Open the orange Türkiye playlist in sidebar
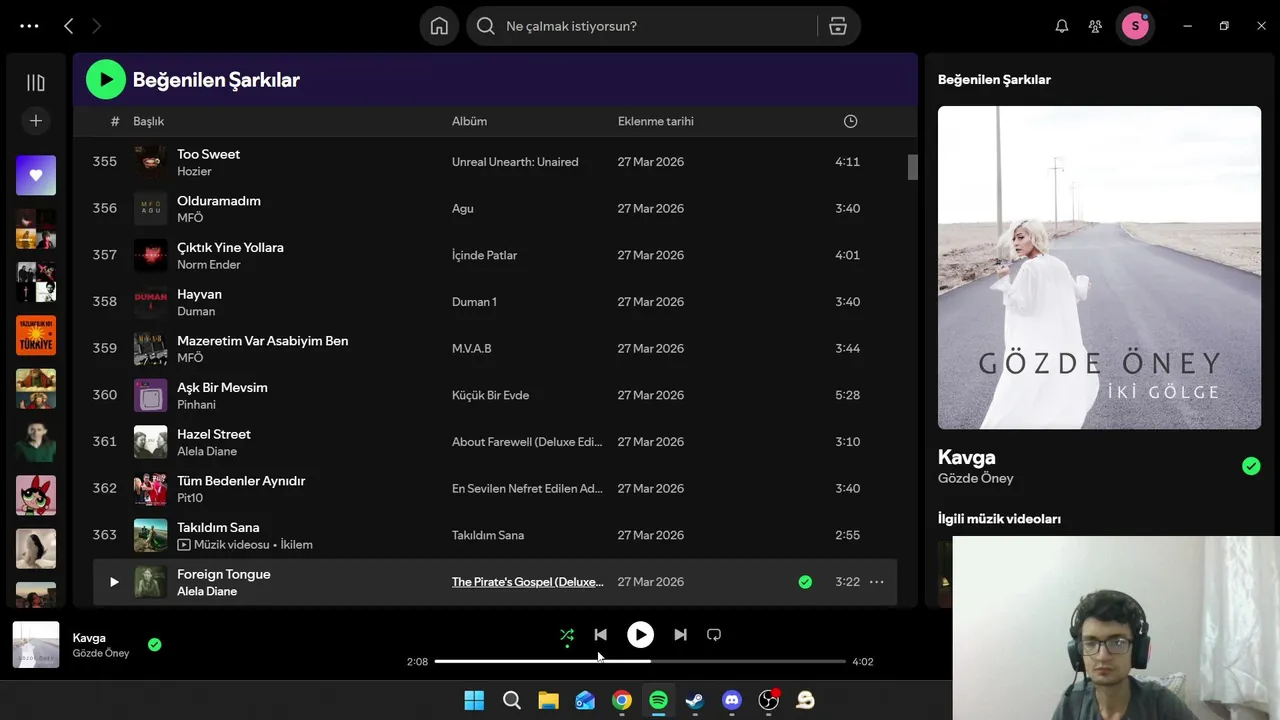1280x720 pixels. click(36, 335)
